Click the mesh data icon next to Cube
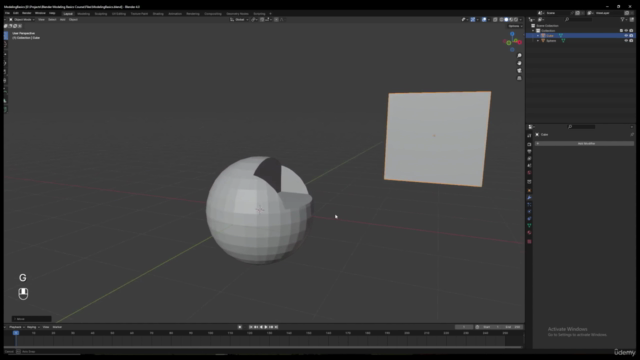The image size is (640, 360). pos(561,36)
